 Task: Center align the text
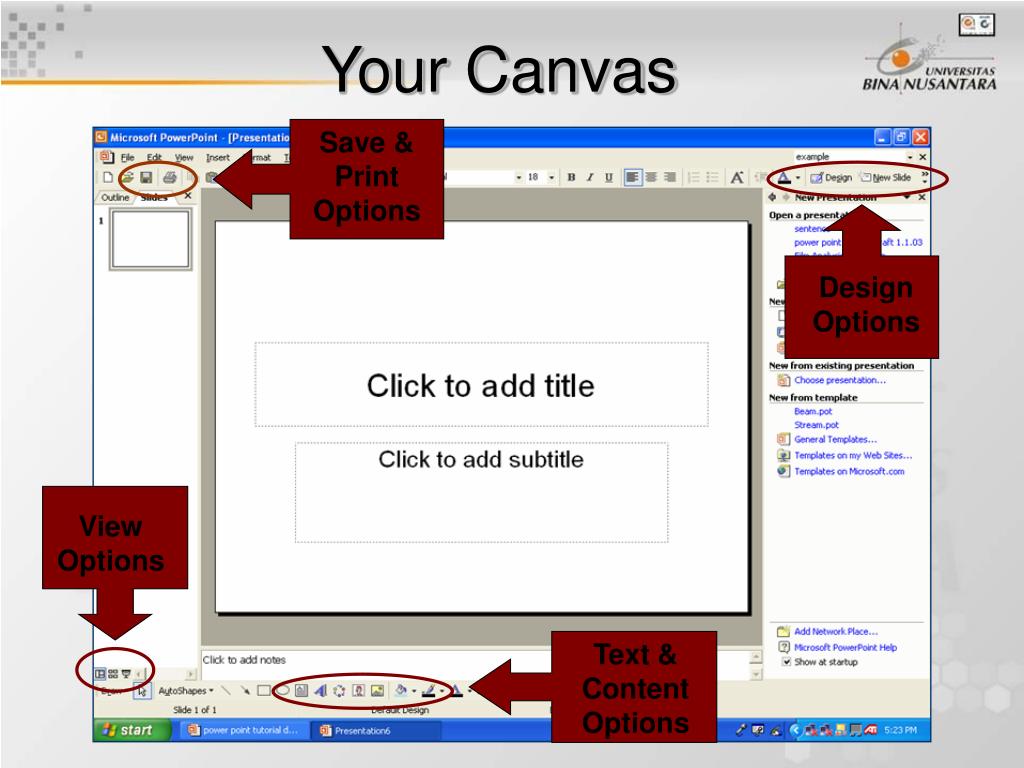click(x=651, y=177)
